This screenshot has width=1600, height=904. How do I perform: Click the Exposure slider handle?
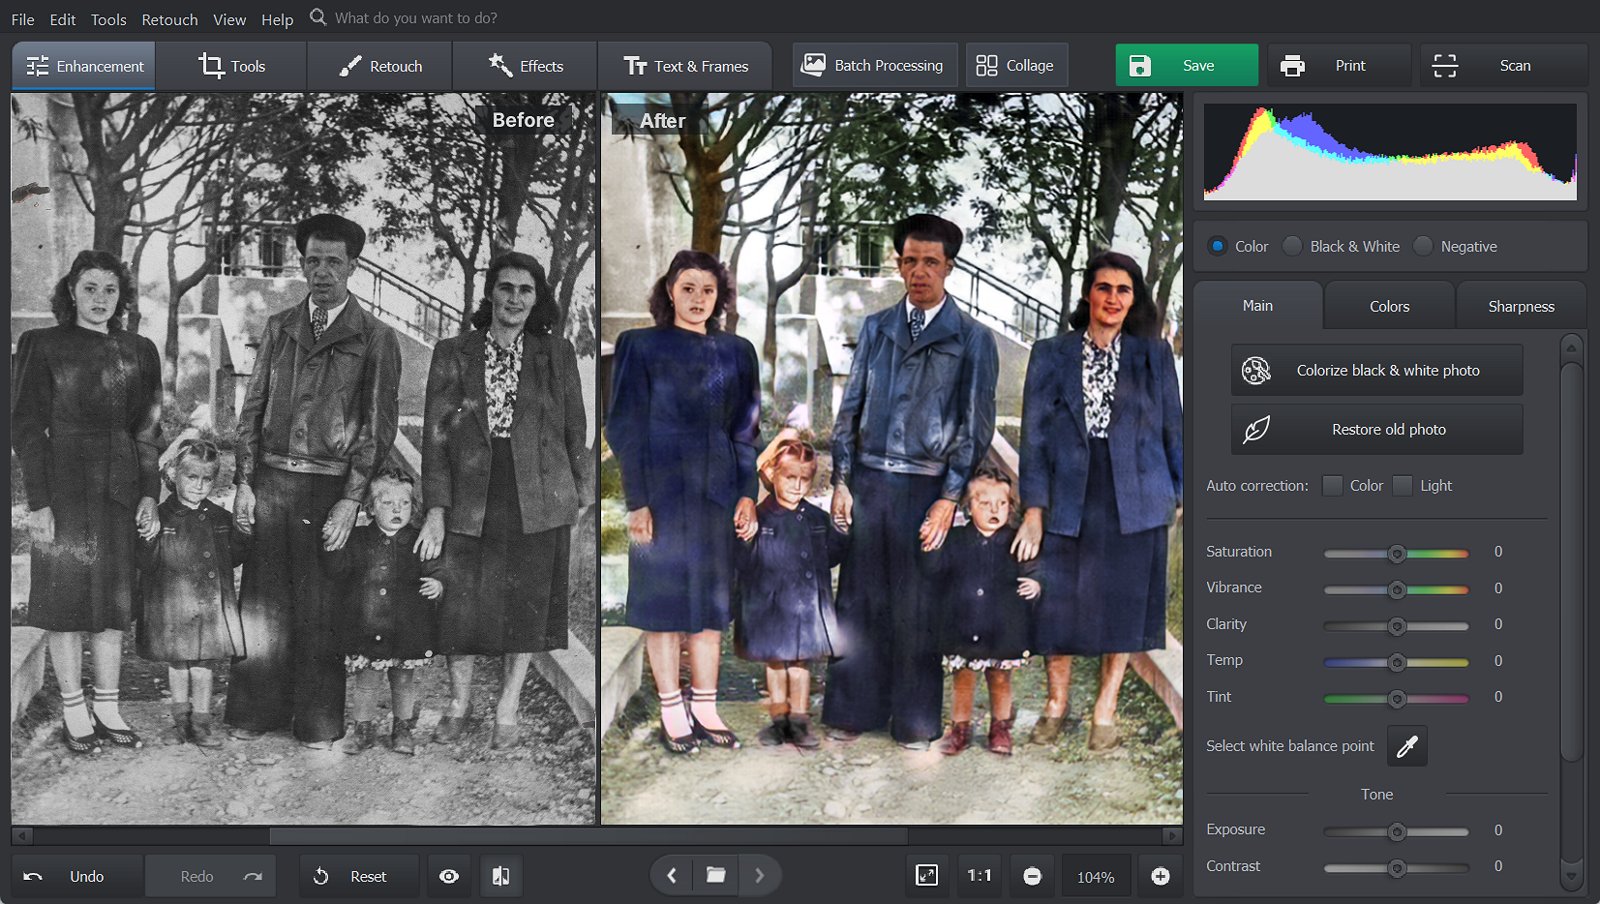point(1397,832)
